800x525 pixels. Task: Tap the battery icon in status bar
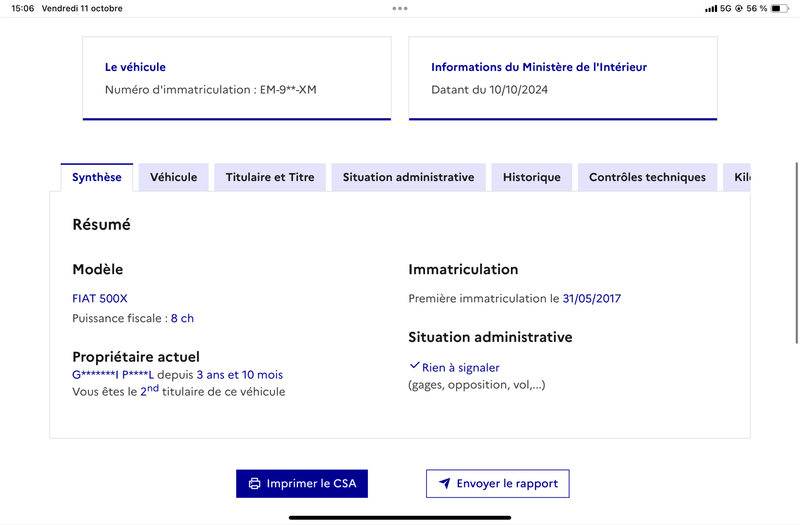pos(780,8)
